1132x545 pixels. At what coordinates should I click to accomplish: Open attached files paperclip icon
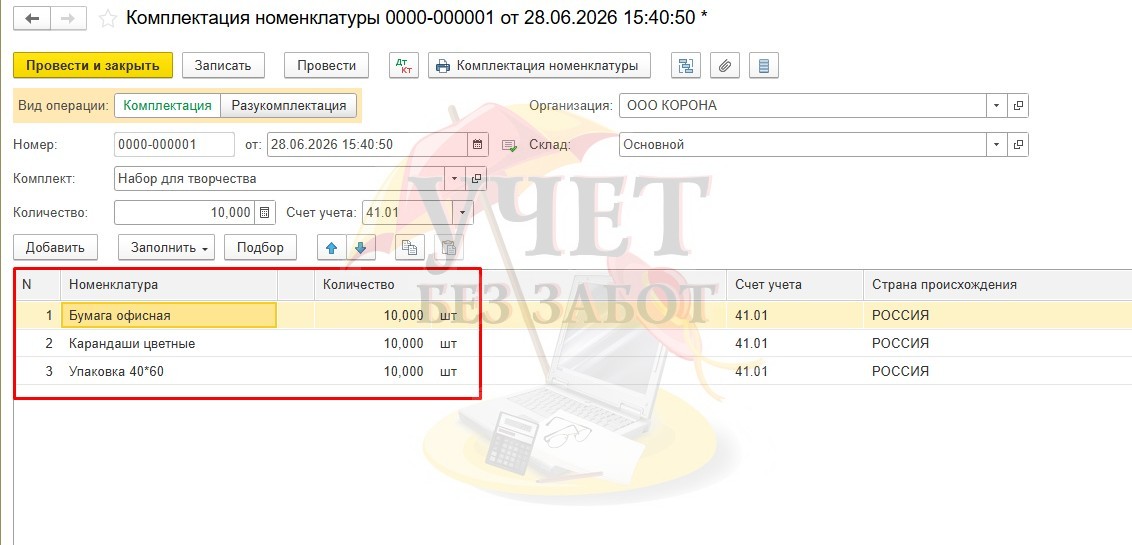pyautogui.click(x=725, y=66)
